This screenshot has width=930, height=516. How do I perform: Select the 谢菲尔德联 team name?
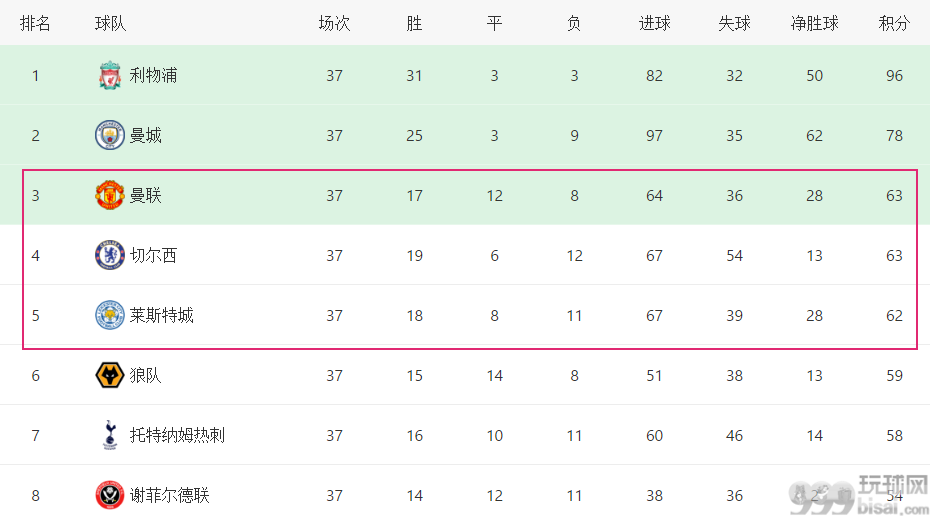pos(170,495)
